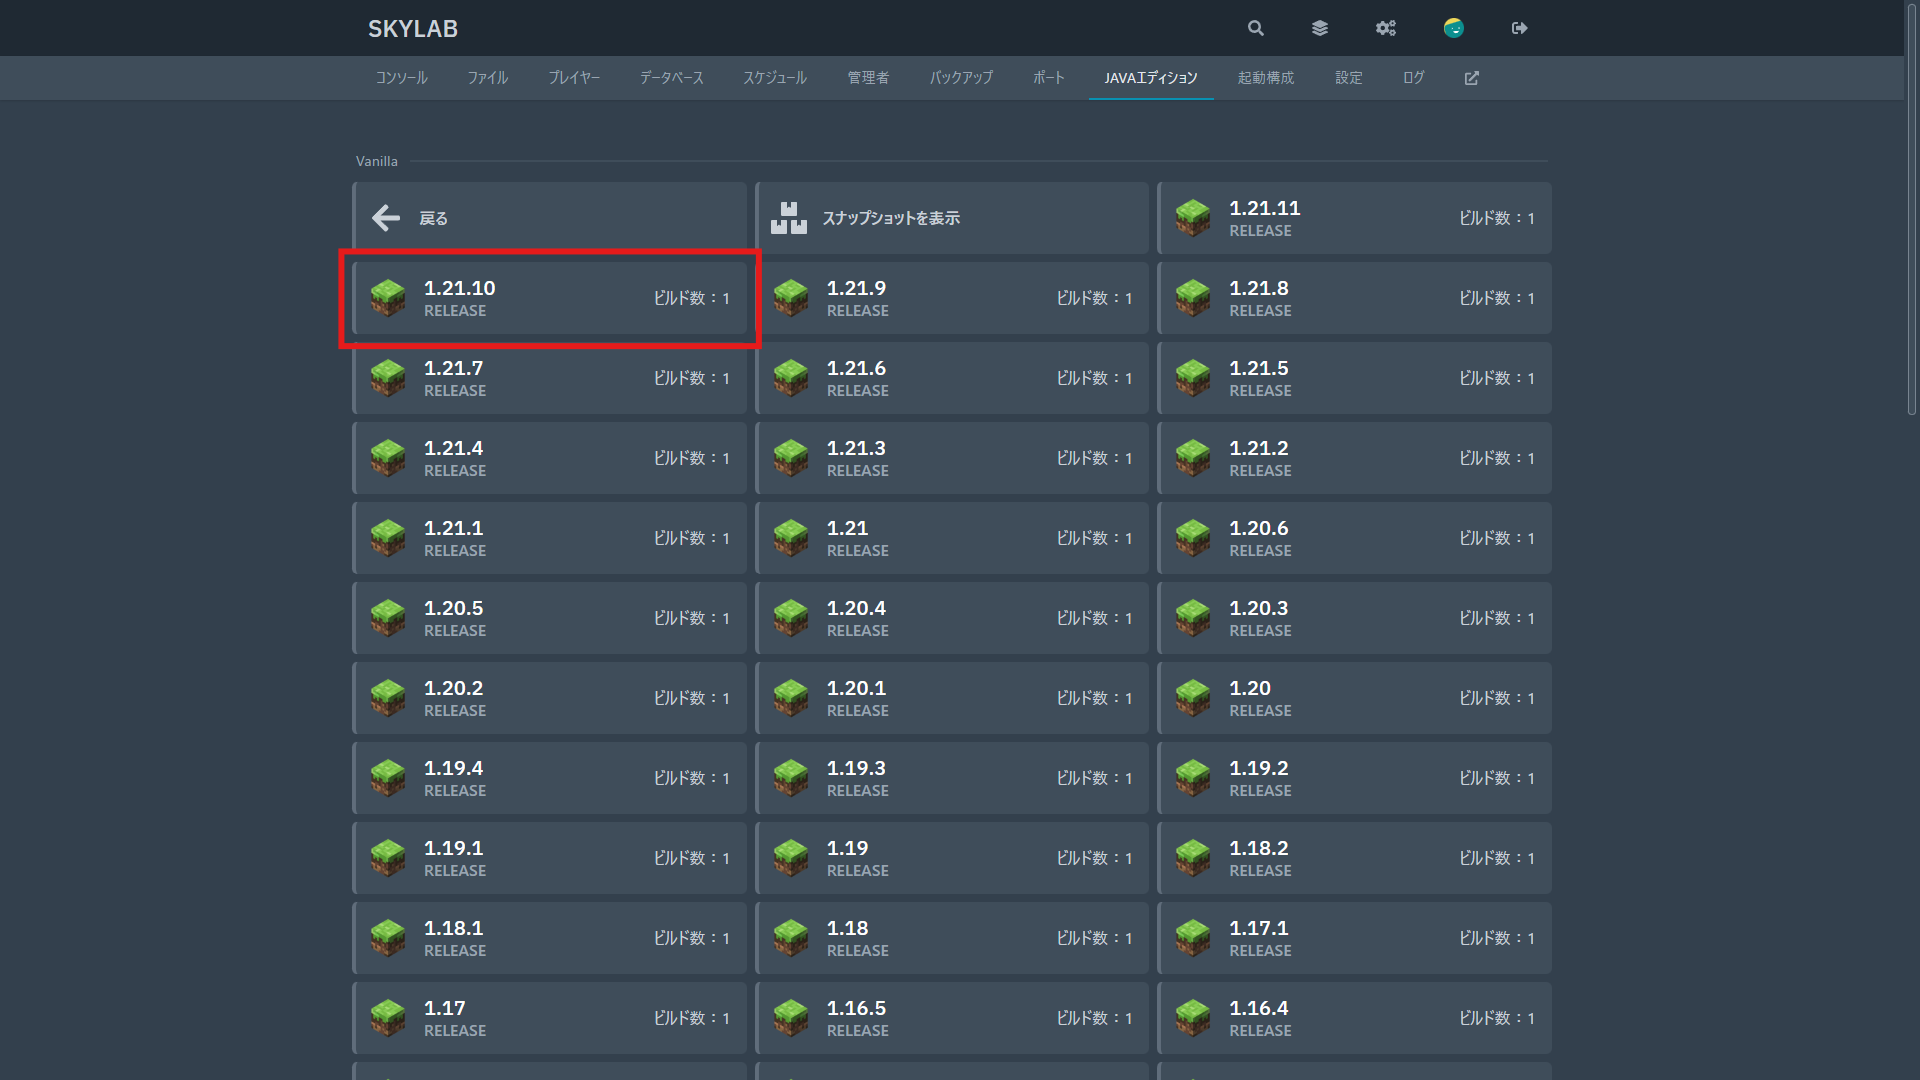The height and width of the screenshot is (1080, 1920).
Task: Click the search magnifier icon in the header
Action: 1256,28
